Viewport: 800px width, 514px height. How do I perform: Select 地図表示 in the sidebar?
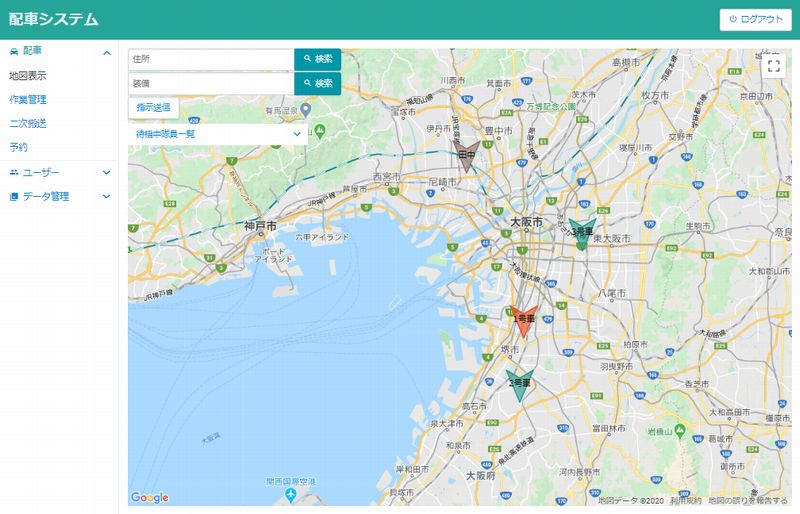point(28,76)
